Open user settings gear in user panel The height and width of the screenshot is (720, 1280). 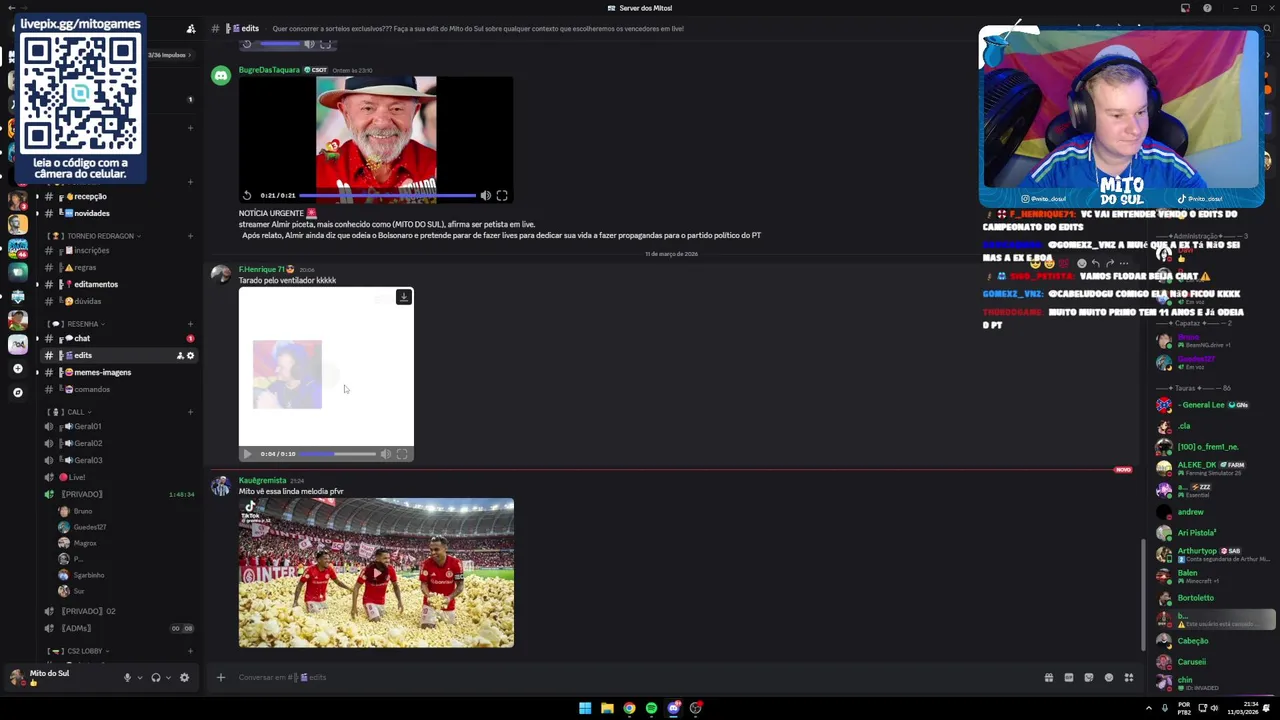coord(184,678)
